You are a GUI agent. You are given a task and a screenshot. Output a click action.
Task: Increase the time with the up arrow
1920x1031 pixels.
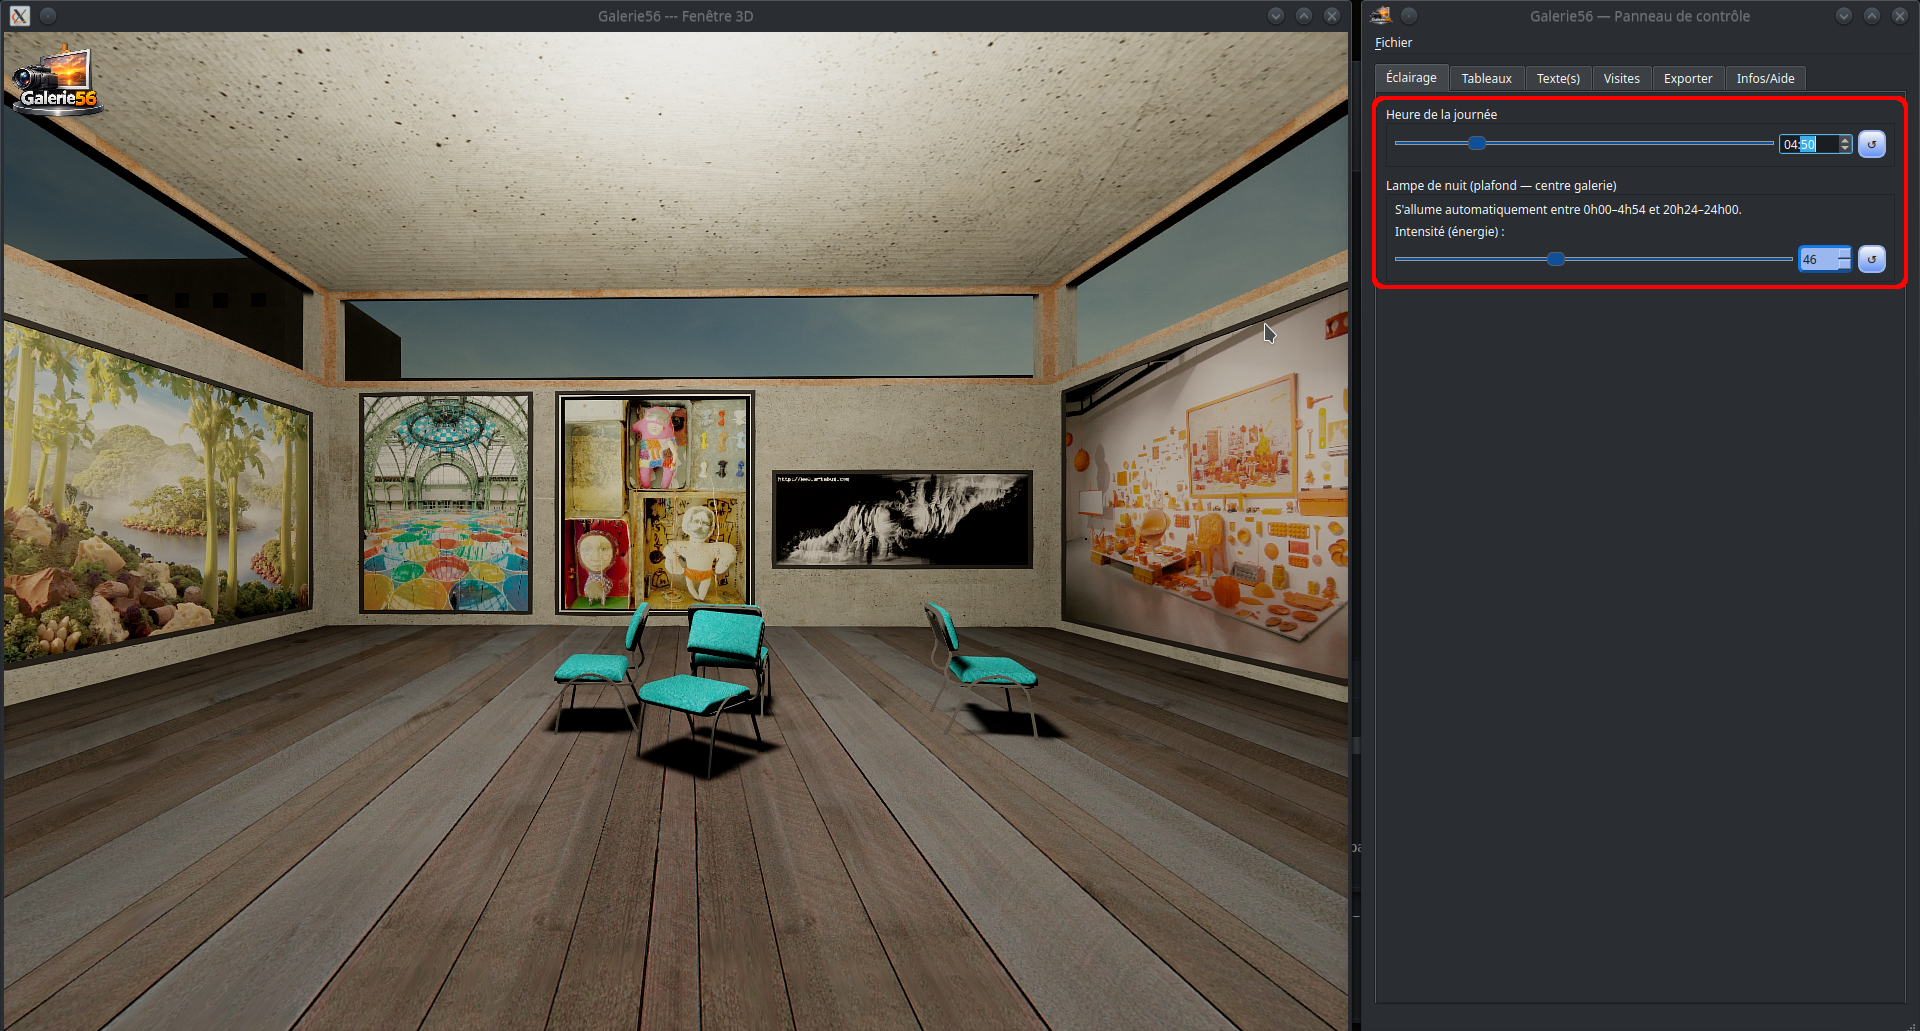coord(1845,140)
